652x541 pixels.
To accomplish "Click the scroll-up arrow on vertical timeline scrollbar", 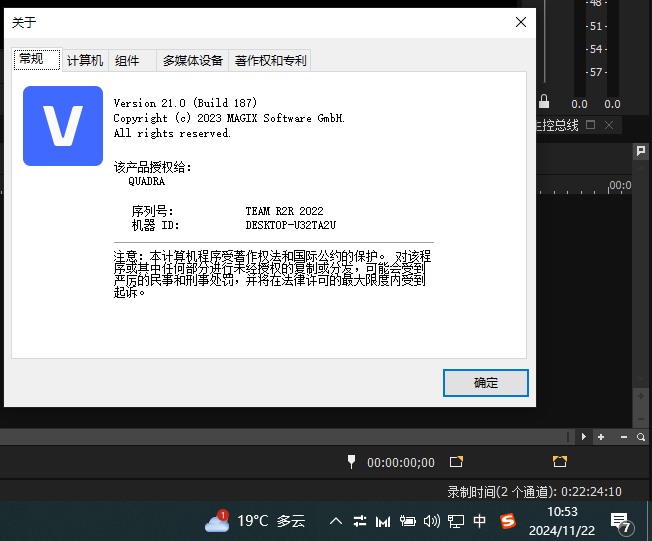I will click(x=641, y=168).
